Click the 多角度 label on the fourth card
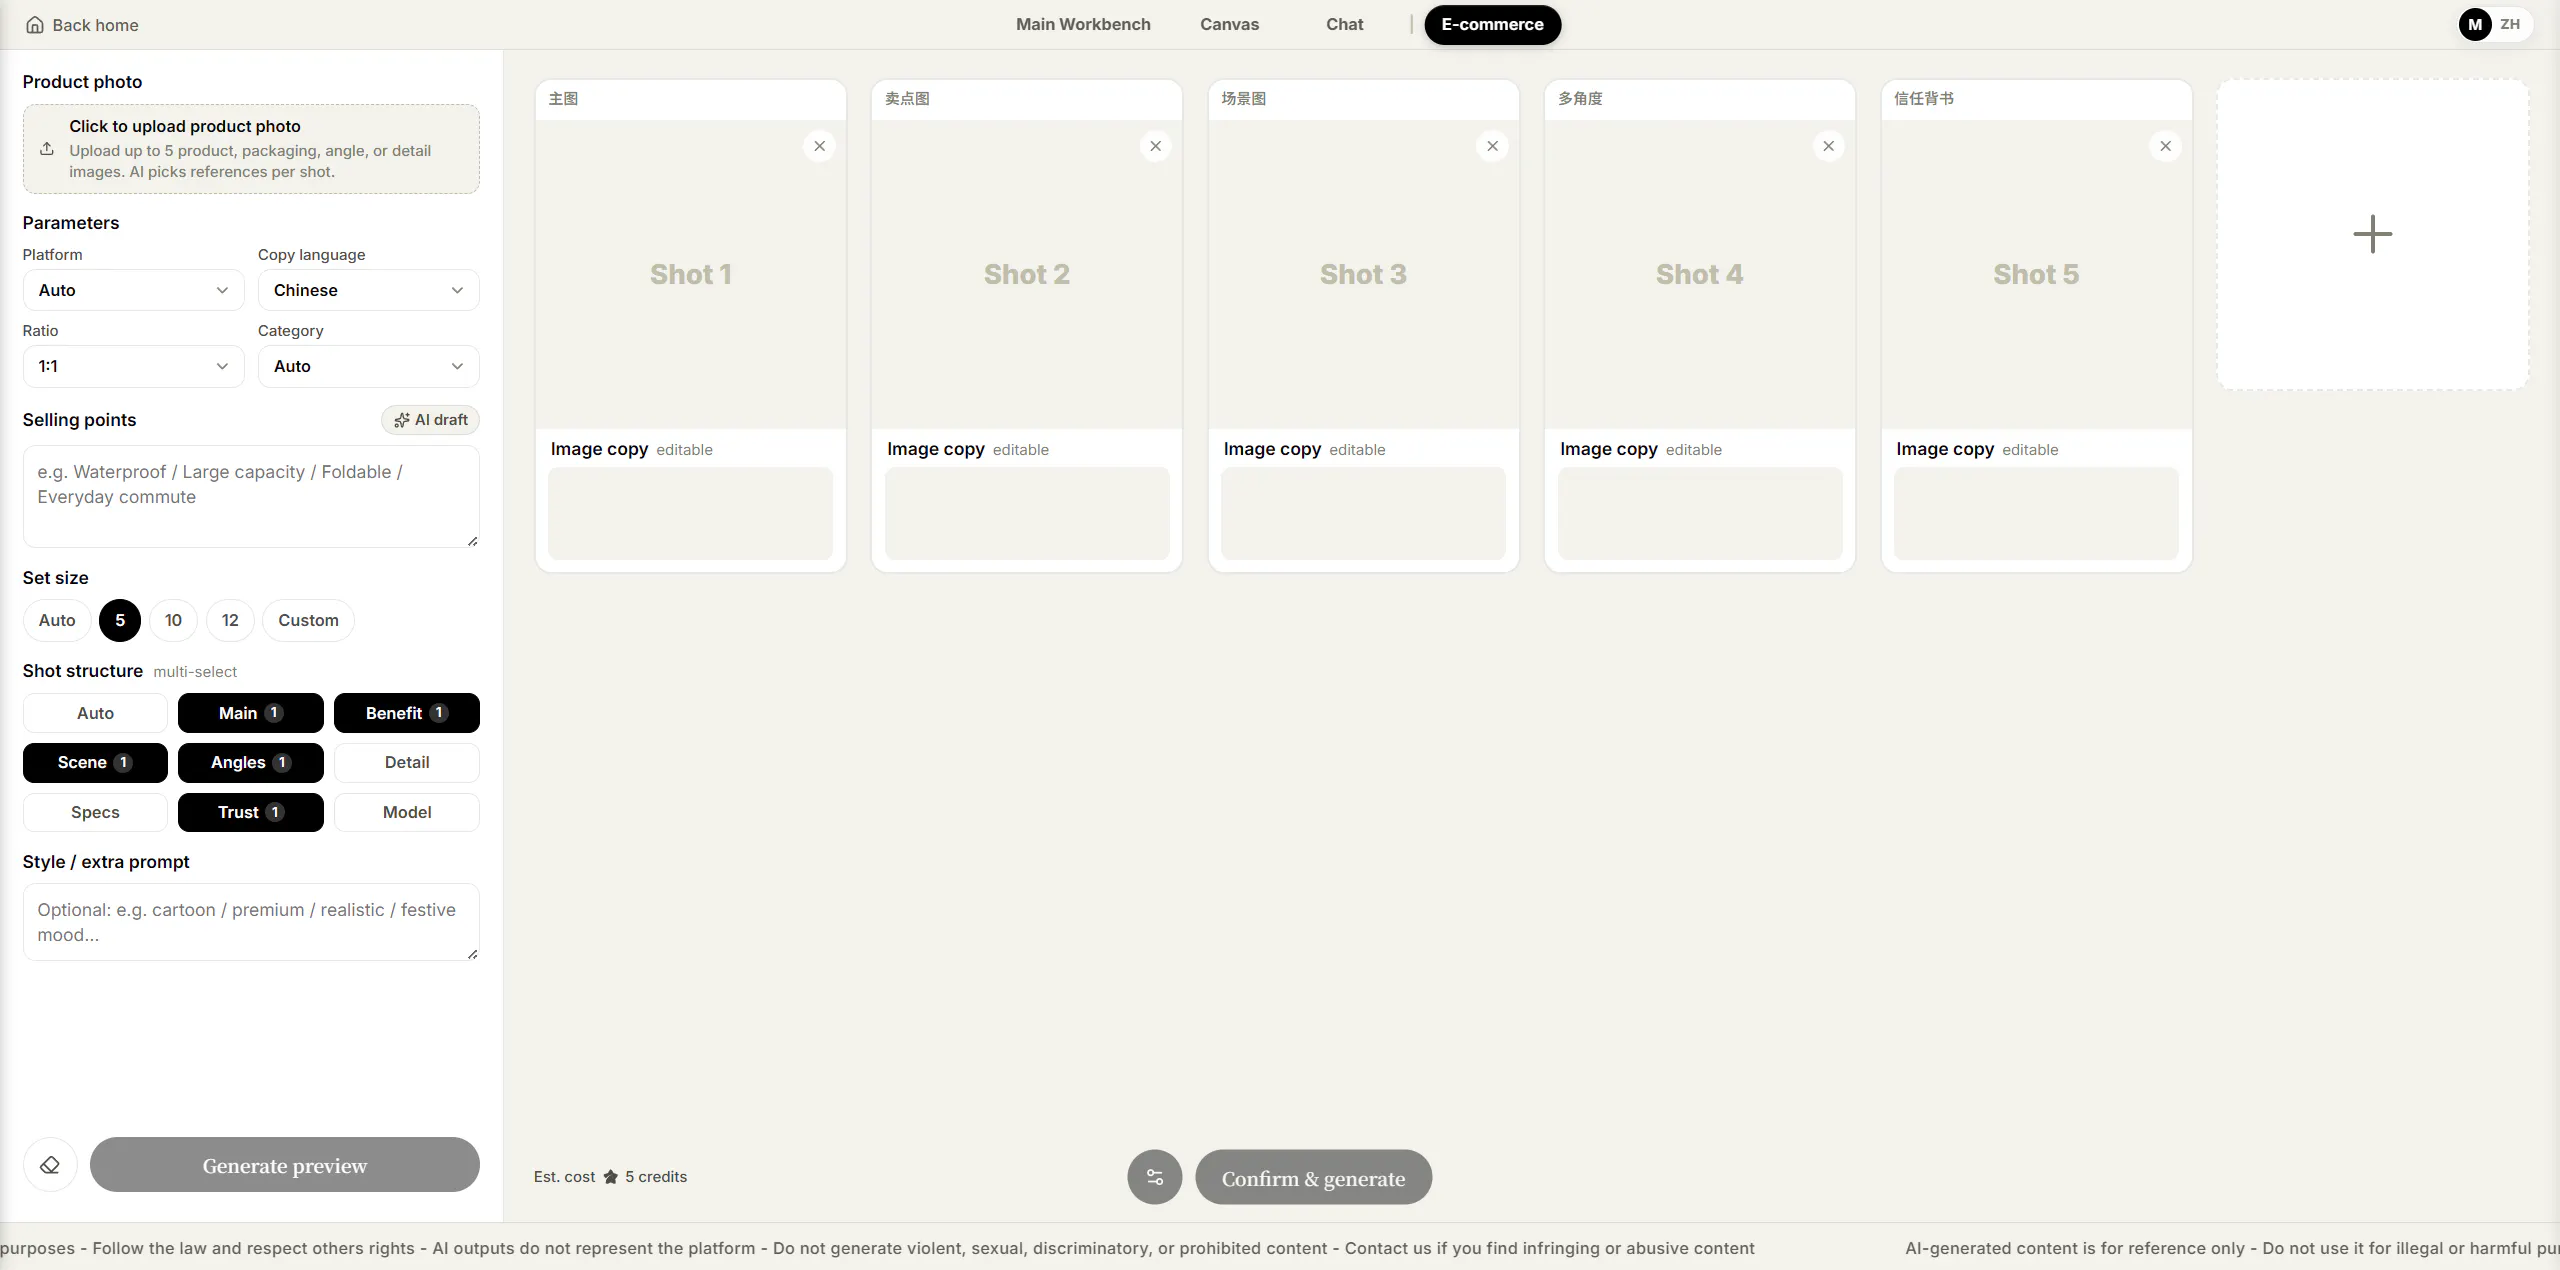 tap(1580, 99)
